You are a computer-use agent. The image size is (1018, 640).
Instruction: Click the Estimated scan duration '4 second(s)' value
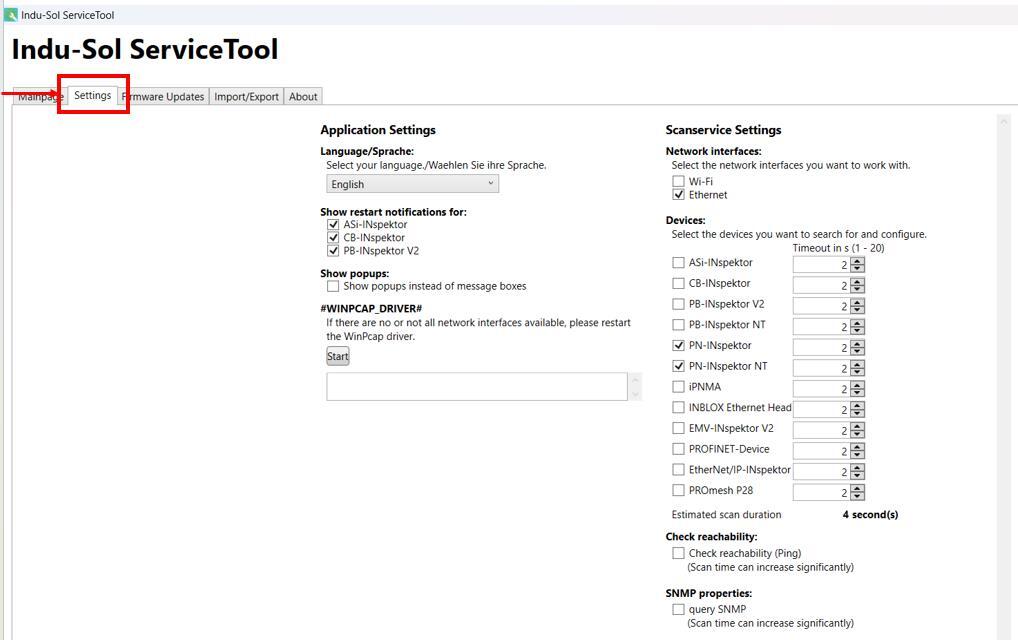[870, 515]
